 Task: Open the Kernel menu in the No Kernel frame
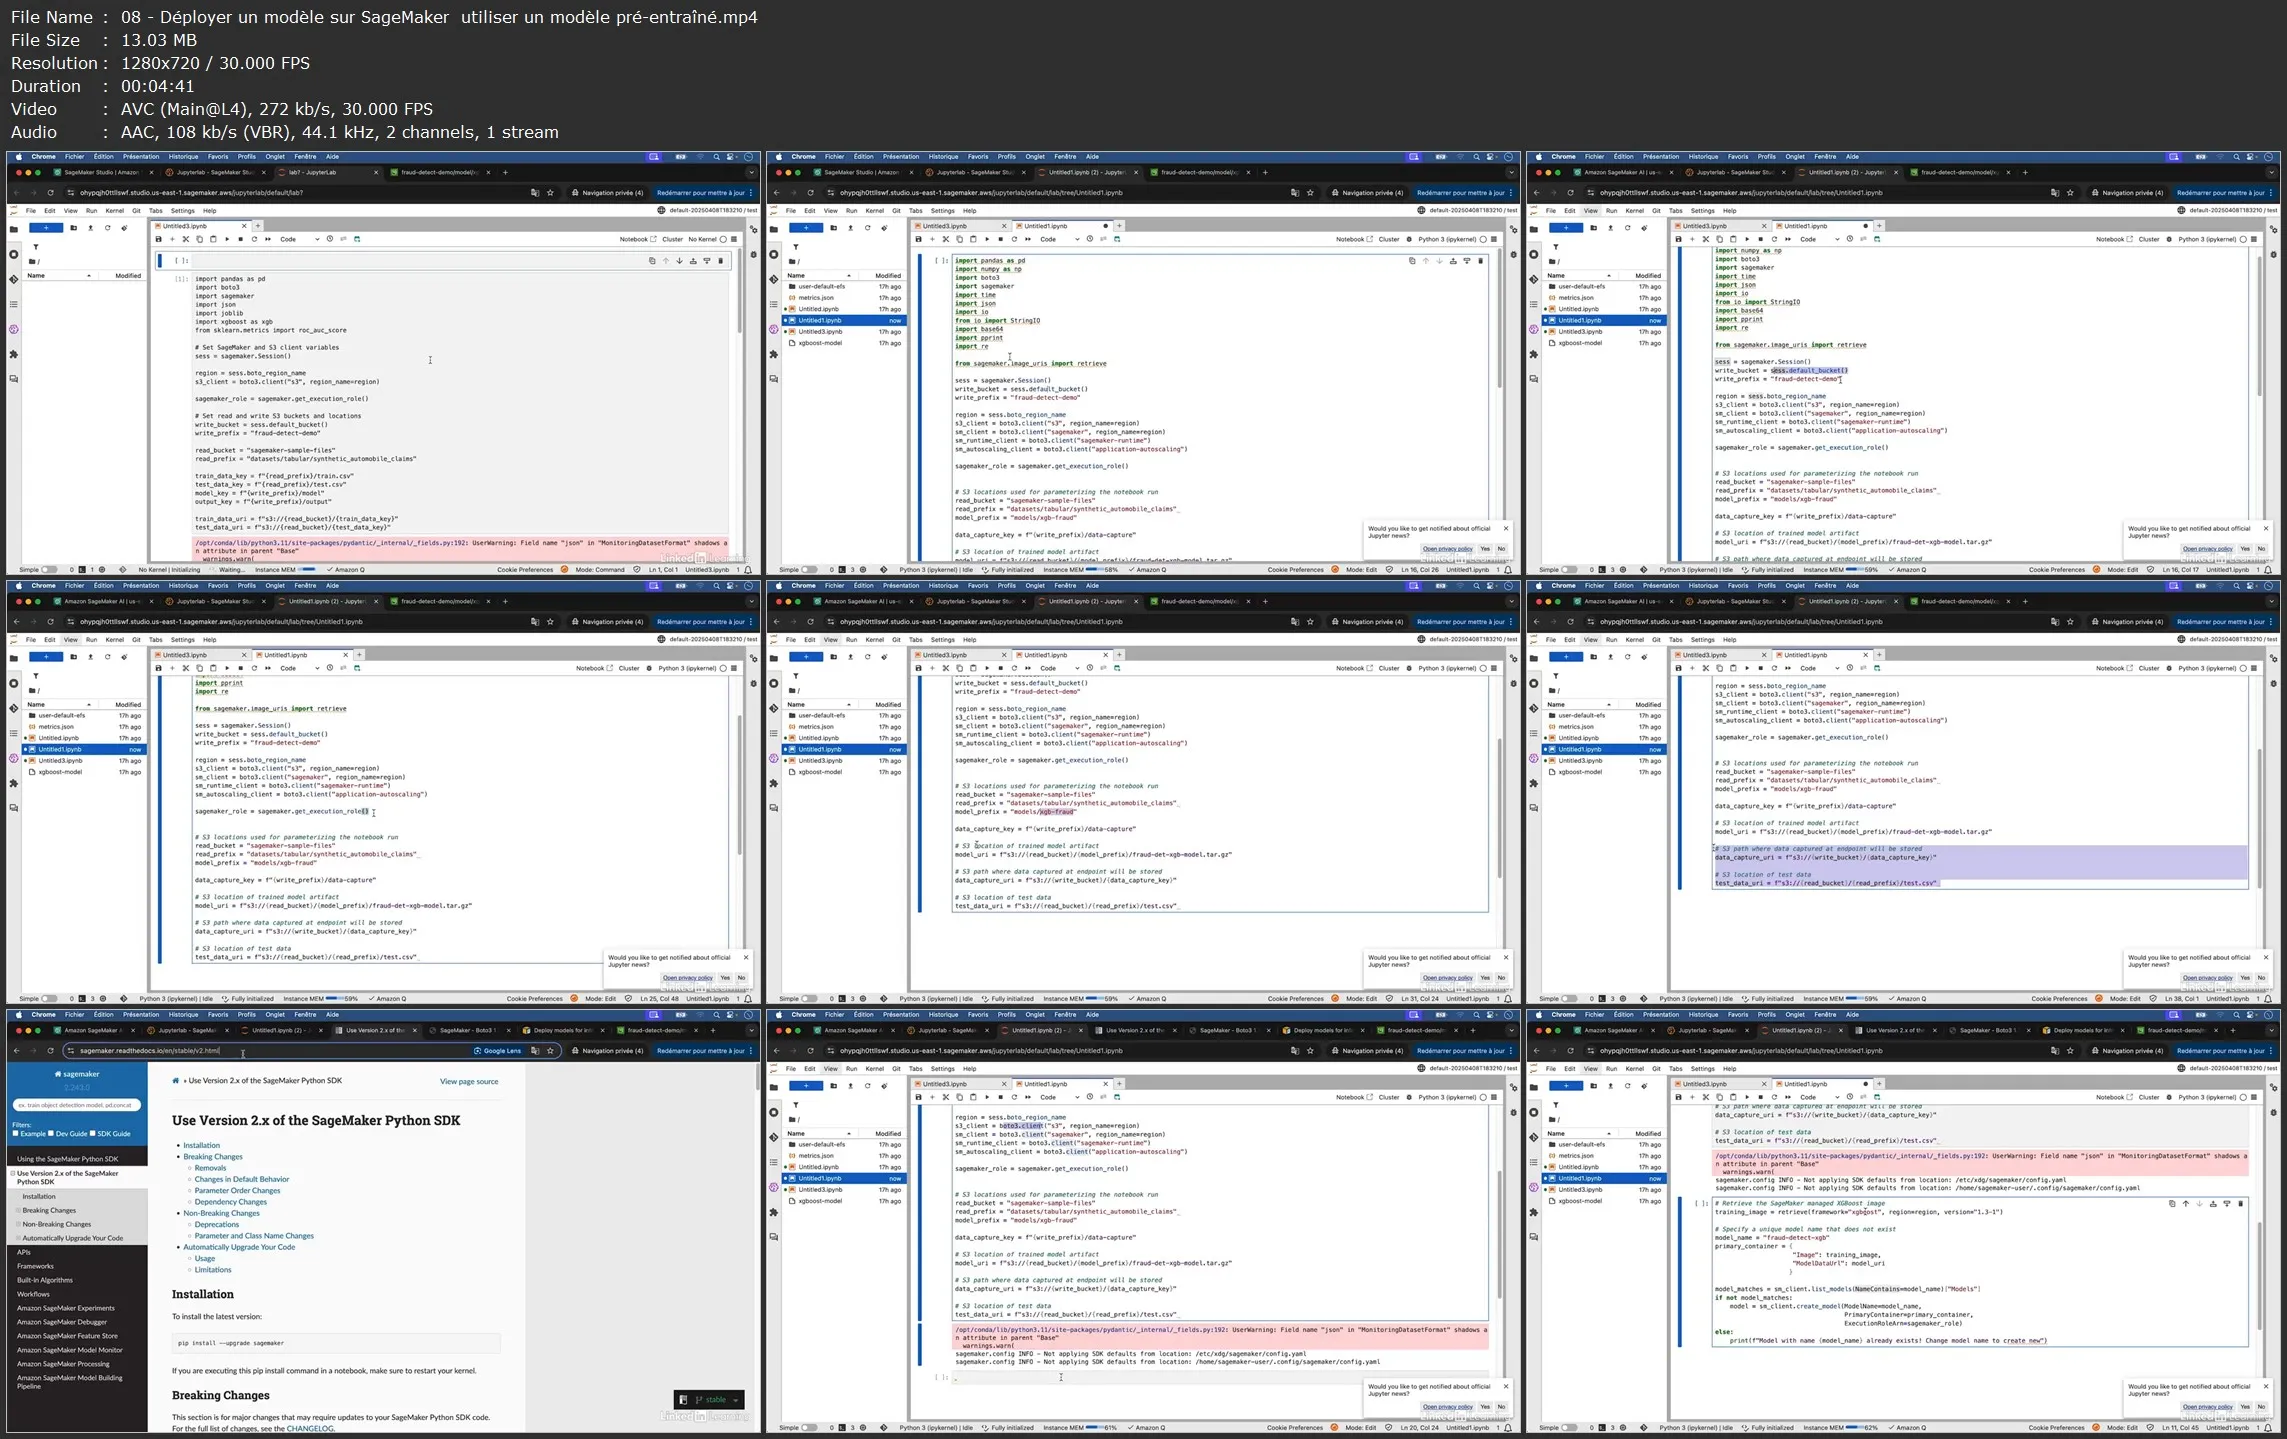click(115, 211)
